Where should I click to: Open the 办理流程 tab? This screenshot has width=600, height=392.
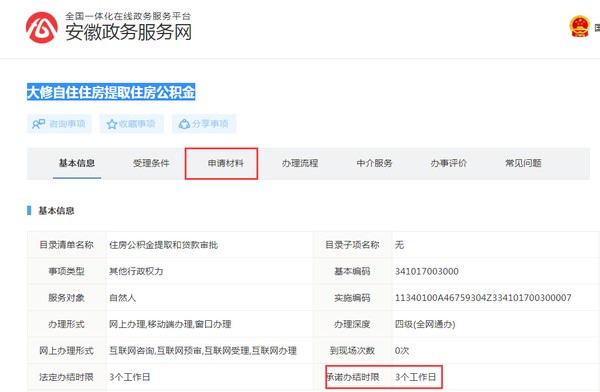300,163
